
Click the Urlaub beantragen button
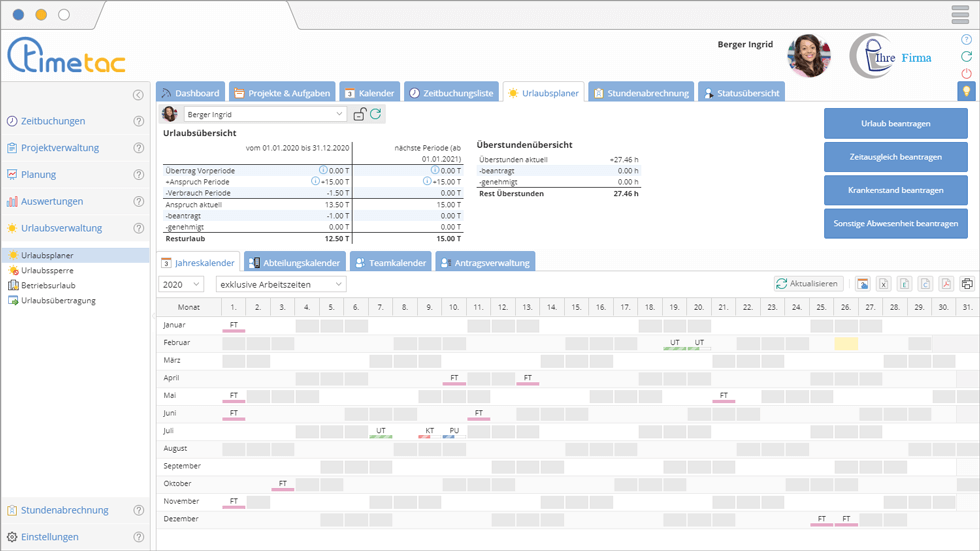(x=895, y=124)
